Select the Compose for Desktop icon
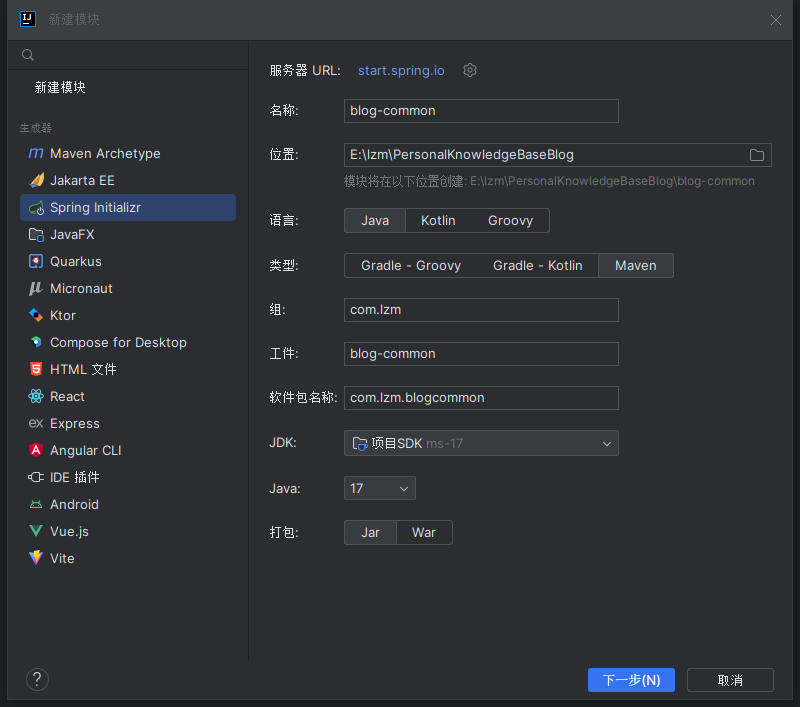 pos(36,342)
